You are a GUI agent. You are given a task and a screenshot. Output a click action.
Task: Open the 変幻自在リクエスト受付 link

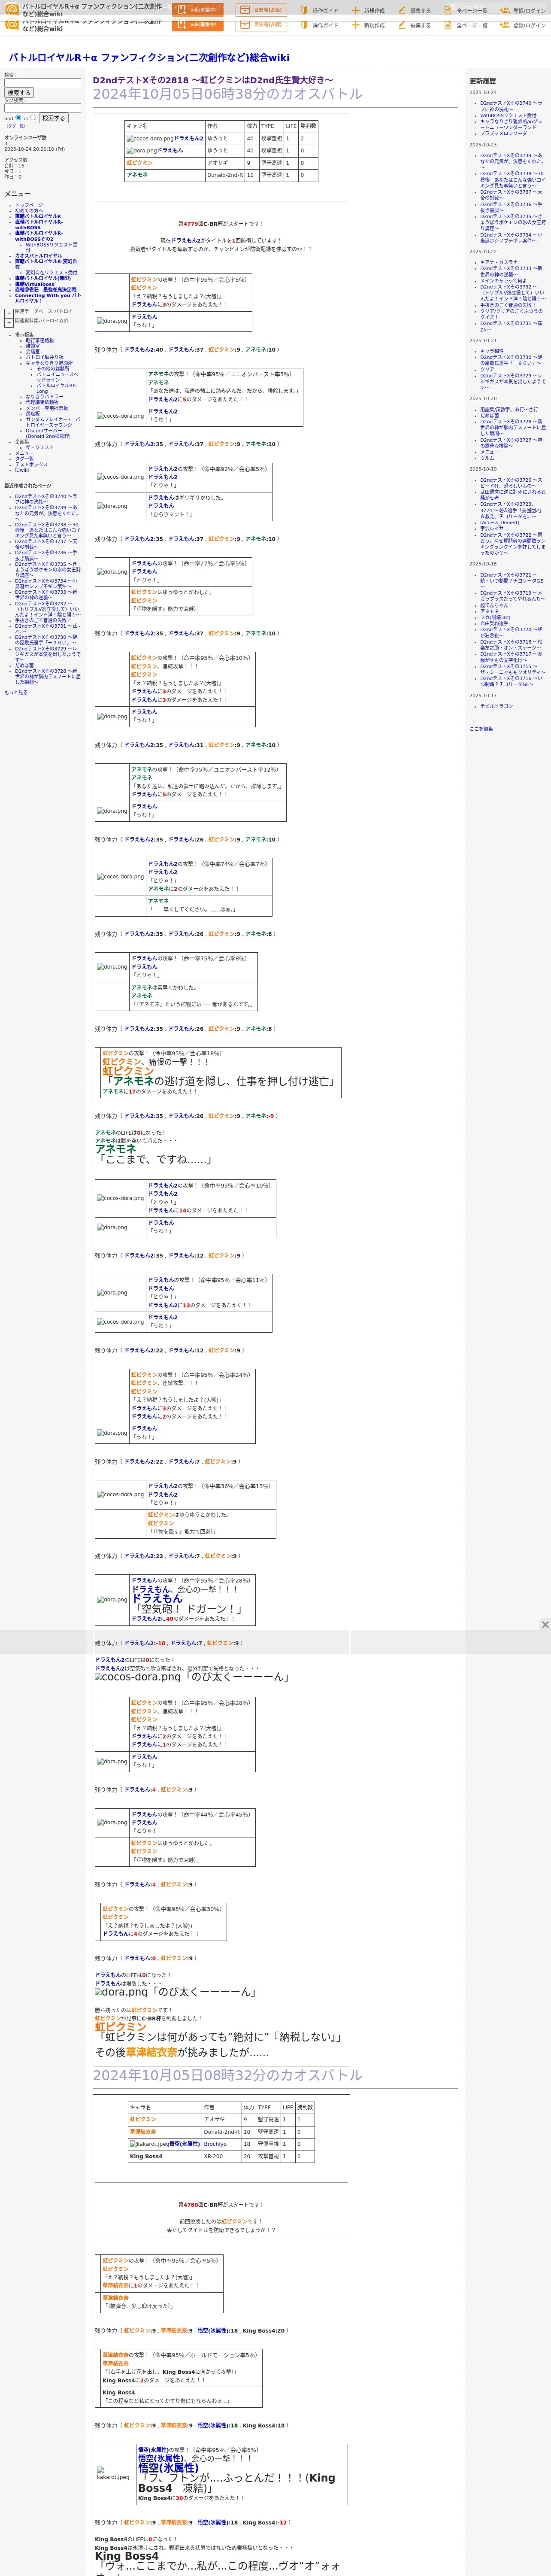51,273
